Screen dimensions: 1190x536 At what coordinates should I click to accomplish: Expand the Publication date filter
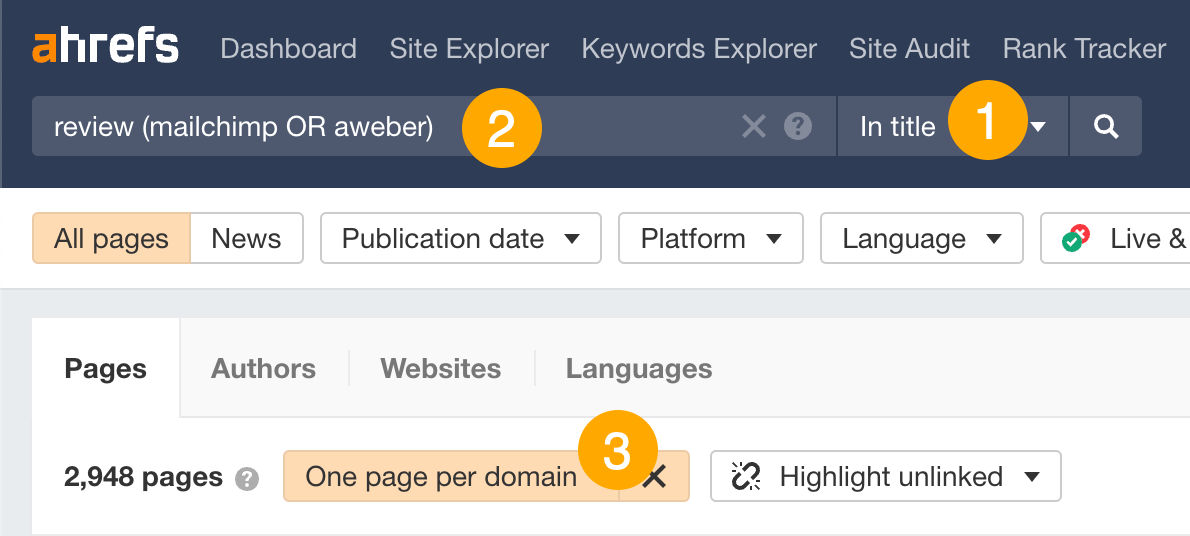coord(460,239)
